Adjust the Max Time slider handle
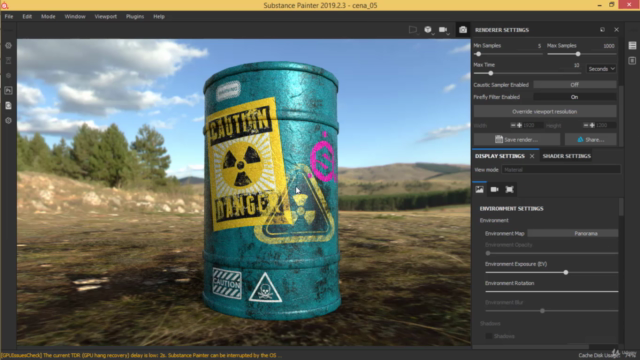 [491, 73]
